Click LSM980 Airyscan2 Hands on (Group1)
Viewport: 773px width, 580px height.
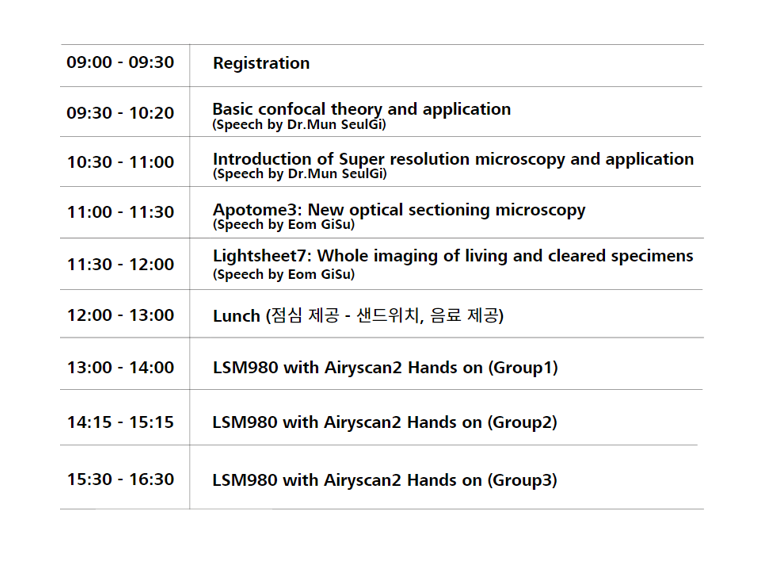point(385,368)
